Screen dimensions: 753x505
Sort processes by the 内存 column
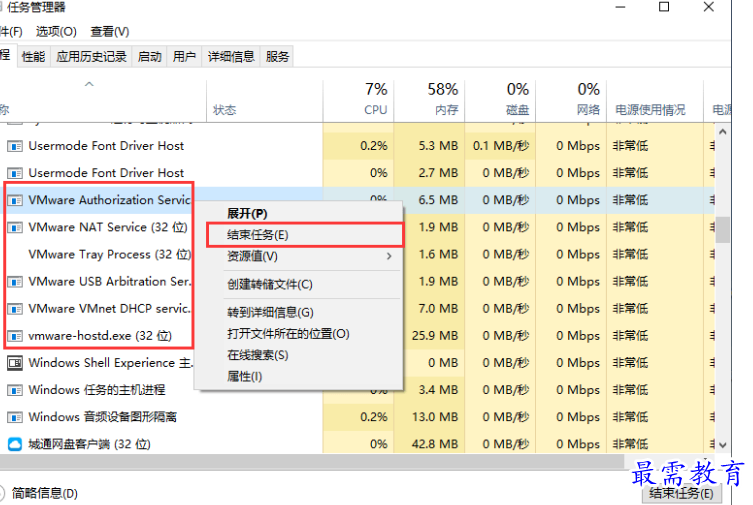point(429,100)
